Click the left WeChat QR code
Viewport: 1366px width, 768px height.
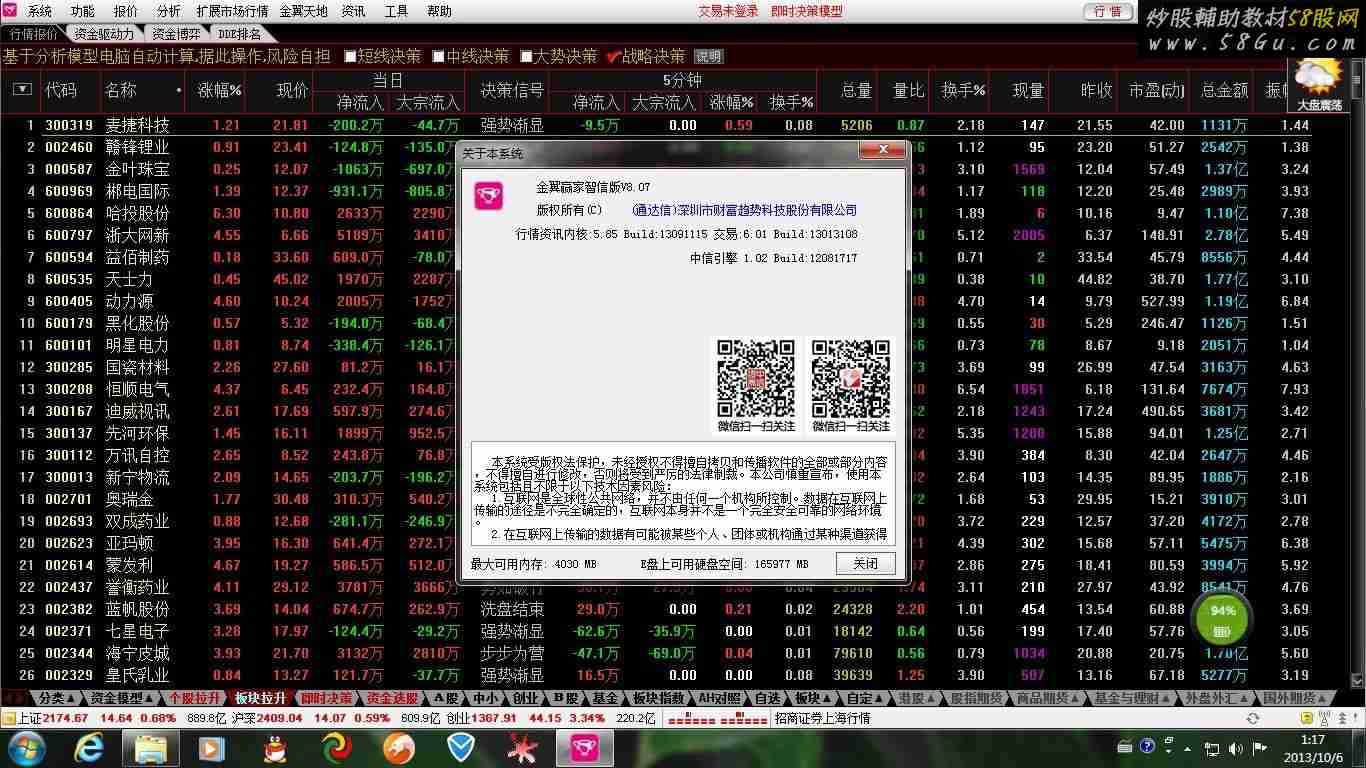click(756, 378)
